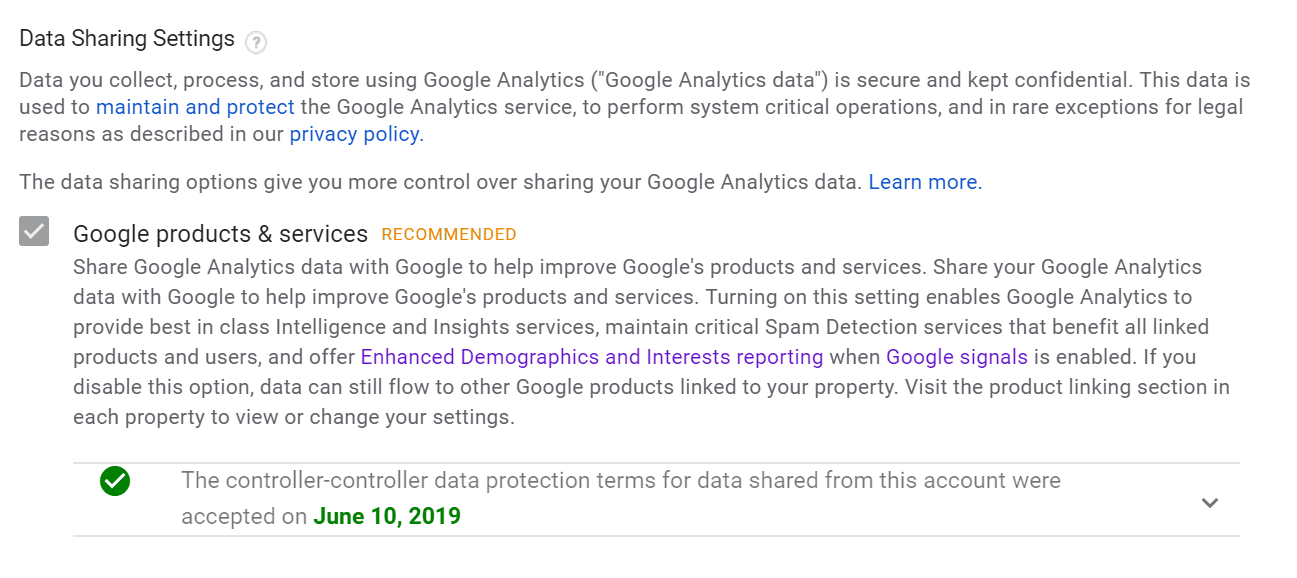1297x578 pixels.
Task: Open Enhanced Demographics and Interests reporting link
Action: click(x=592, y=357)
